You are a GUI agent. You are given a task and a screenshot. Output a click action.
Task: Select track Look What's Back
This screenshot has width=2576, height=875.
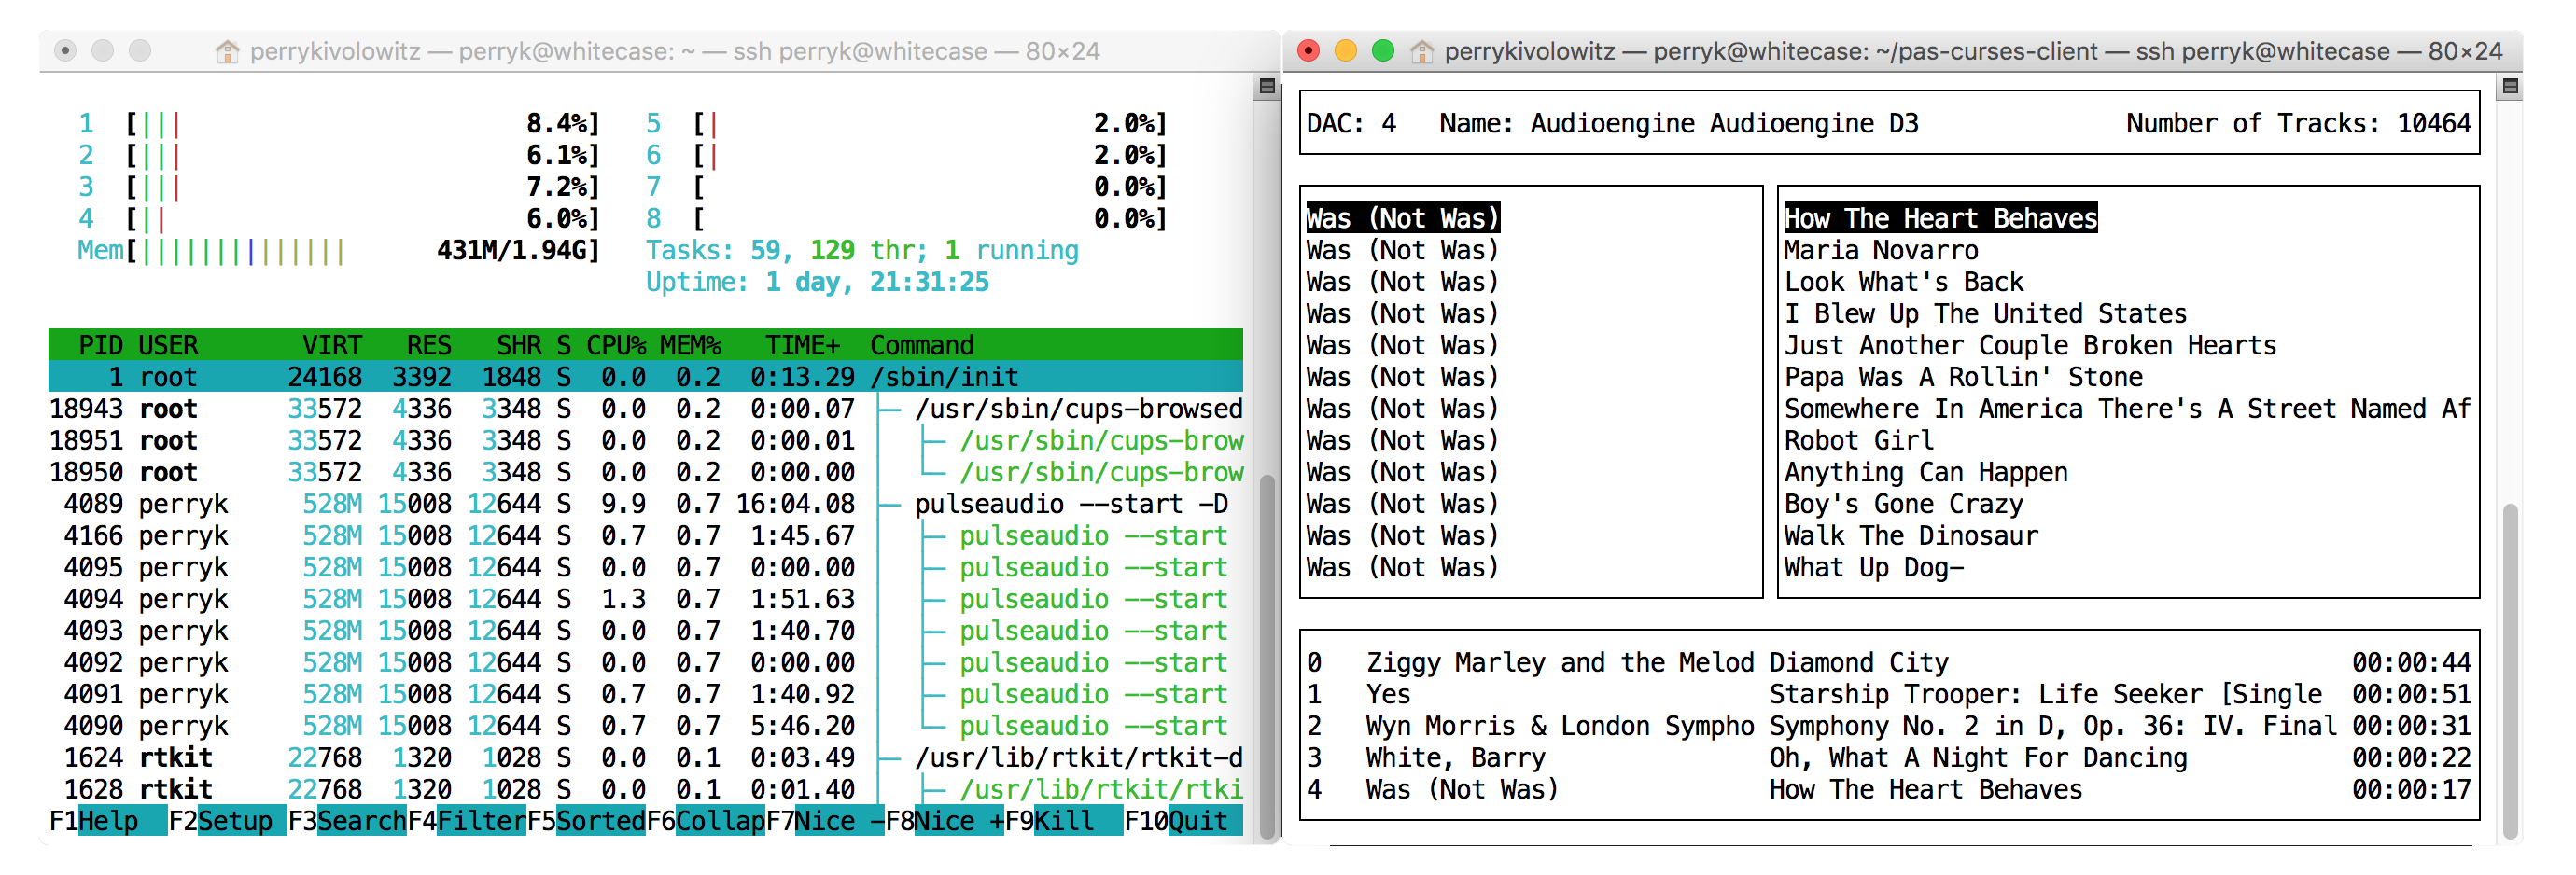coord(1904,282)
